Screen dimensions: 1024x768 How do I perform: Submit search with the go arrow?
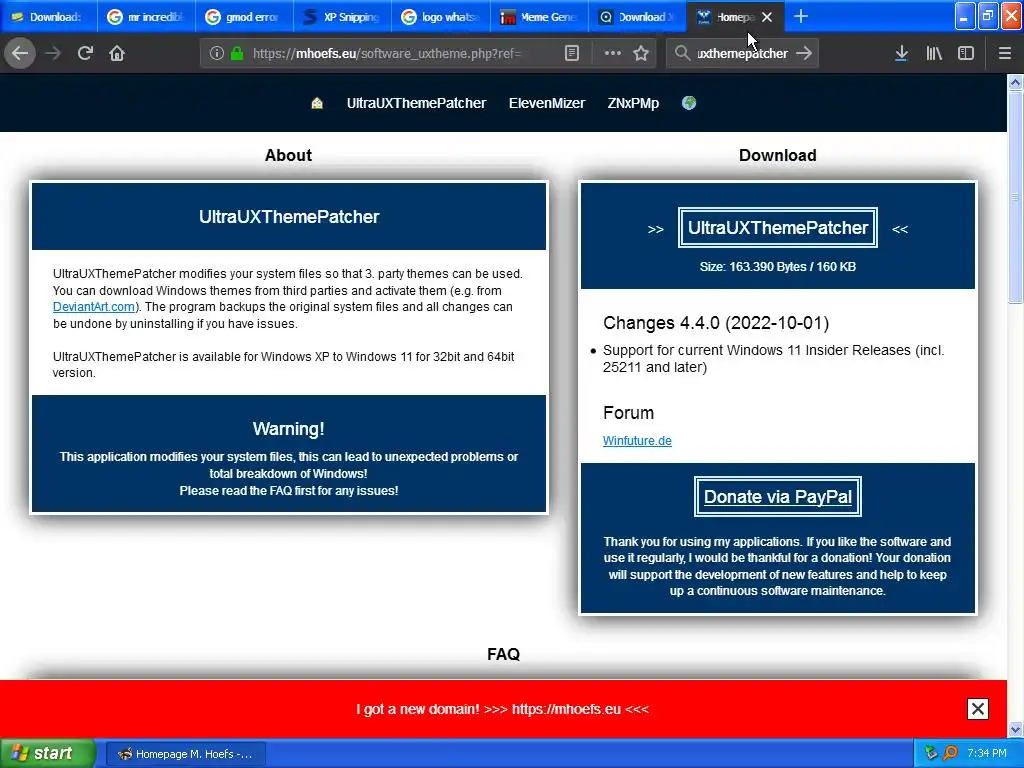804,53
